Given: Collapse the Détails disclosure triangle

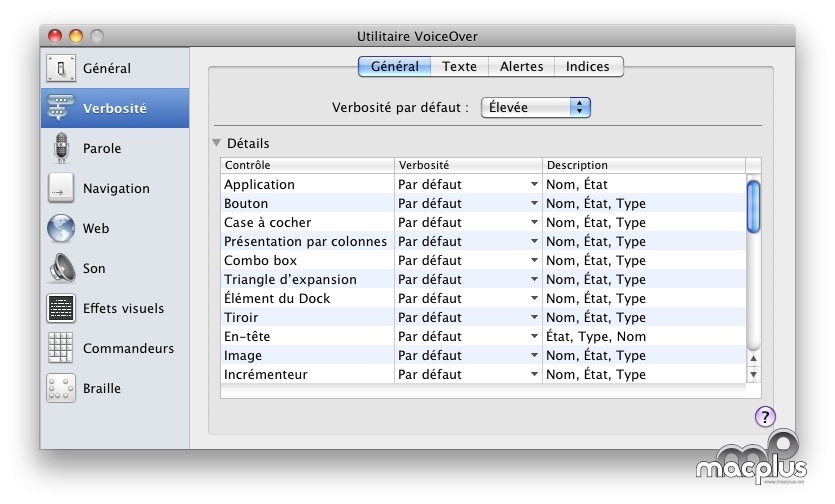Looking at the screenshot, I should pos(216,143).
